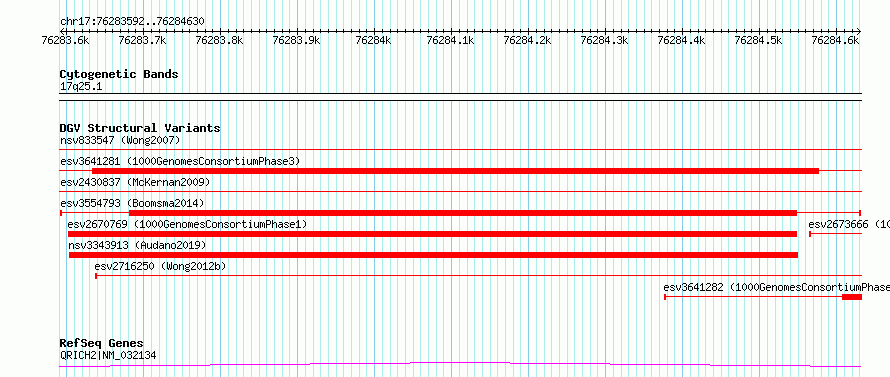Click the esv2716250 (Wong2012b) variant label
890x377 pixels.
[x=160, y=266]
